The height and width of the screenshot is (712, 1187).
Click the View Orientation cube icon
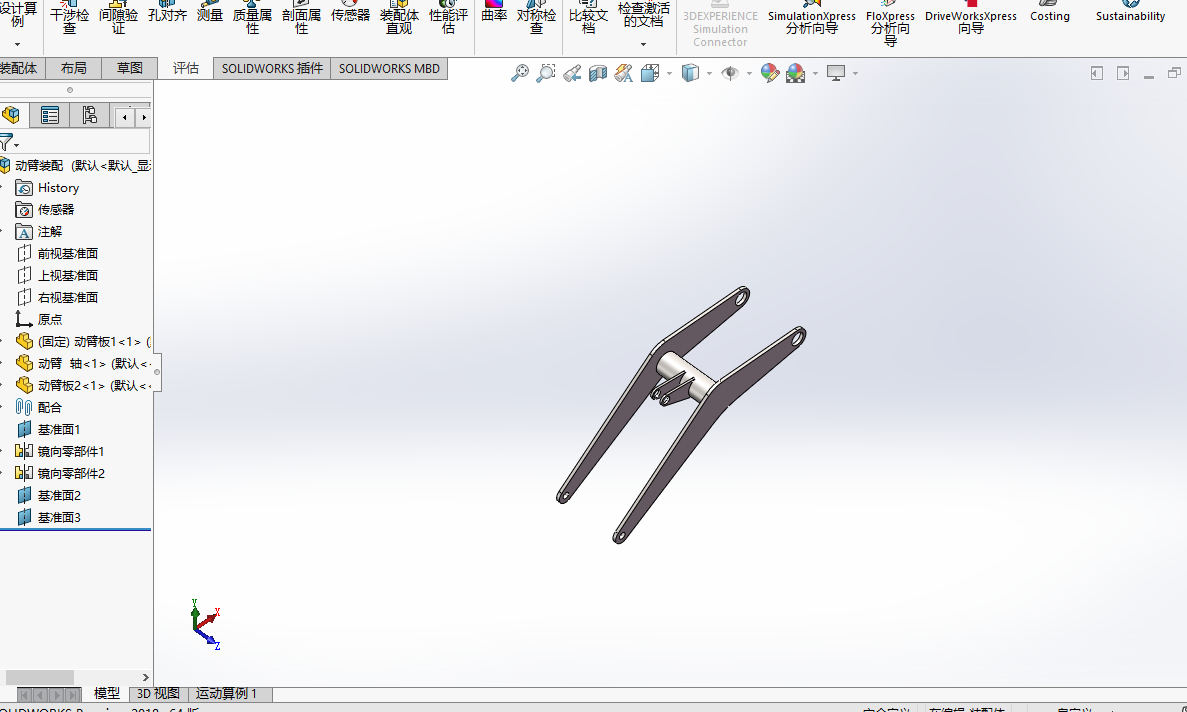(650, 73)
